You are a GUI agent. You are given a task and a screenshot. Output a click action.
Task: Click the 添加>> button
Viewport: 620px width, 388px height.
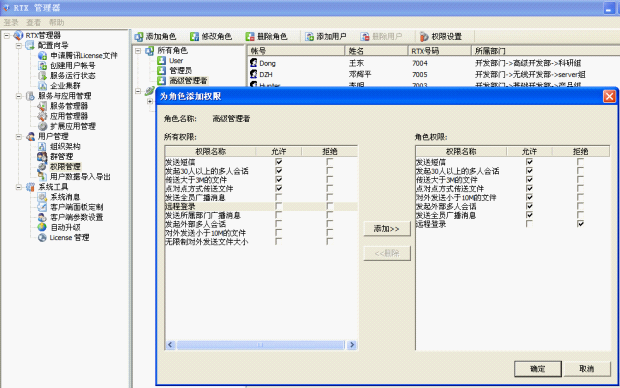[x=387, y=229]
